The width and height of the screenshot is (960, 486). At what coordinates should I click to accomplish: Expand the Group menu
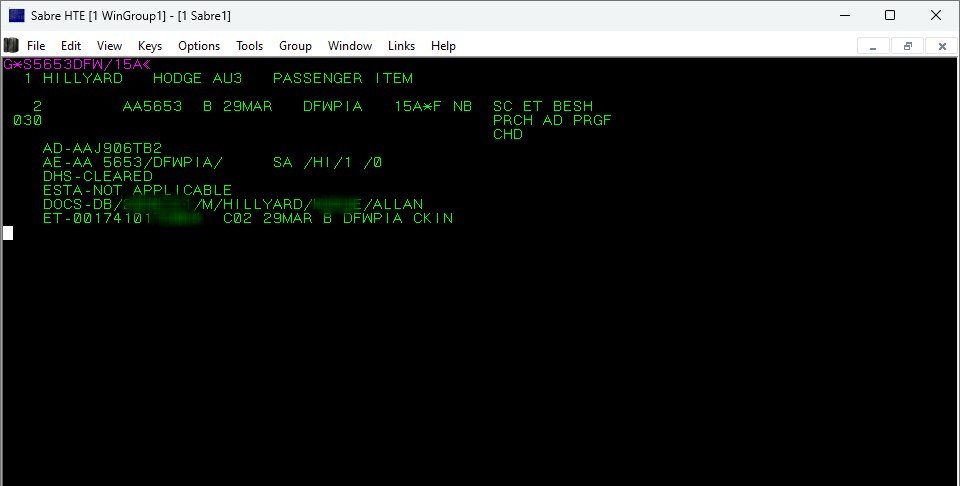295,46
